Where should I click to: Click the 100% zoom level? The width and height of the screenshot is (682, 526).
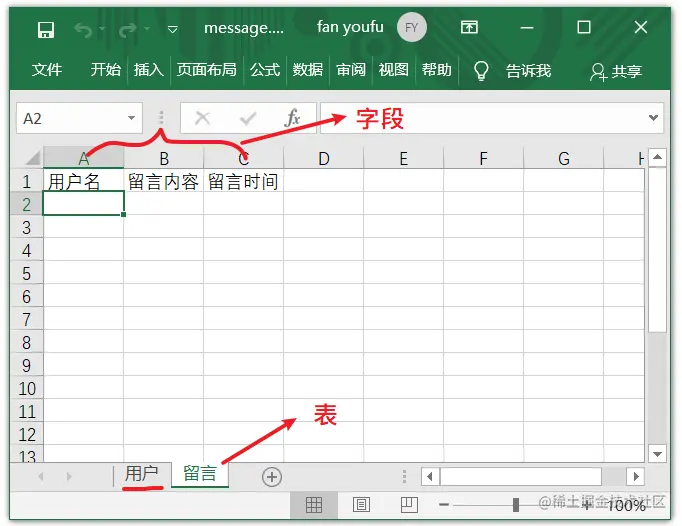626,505
